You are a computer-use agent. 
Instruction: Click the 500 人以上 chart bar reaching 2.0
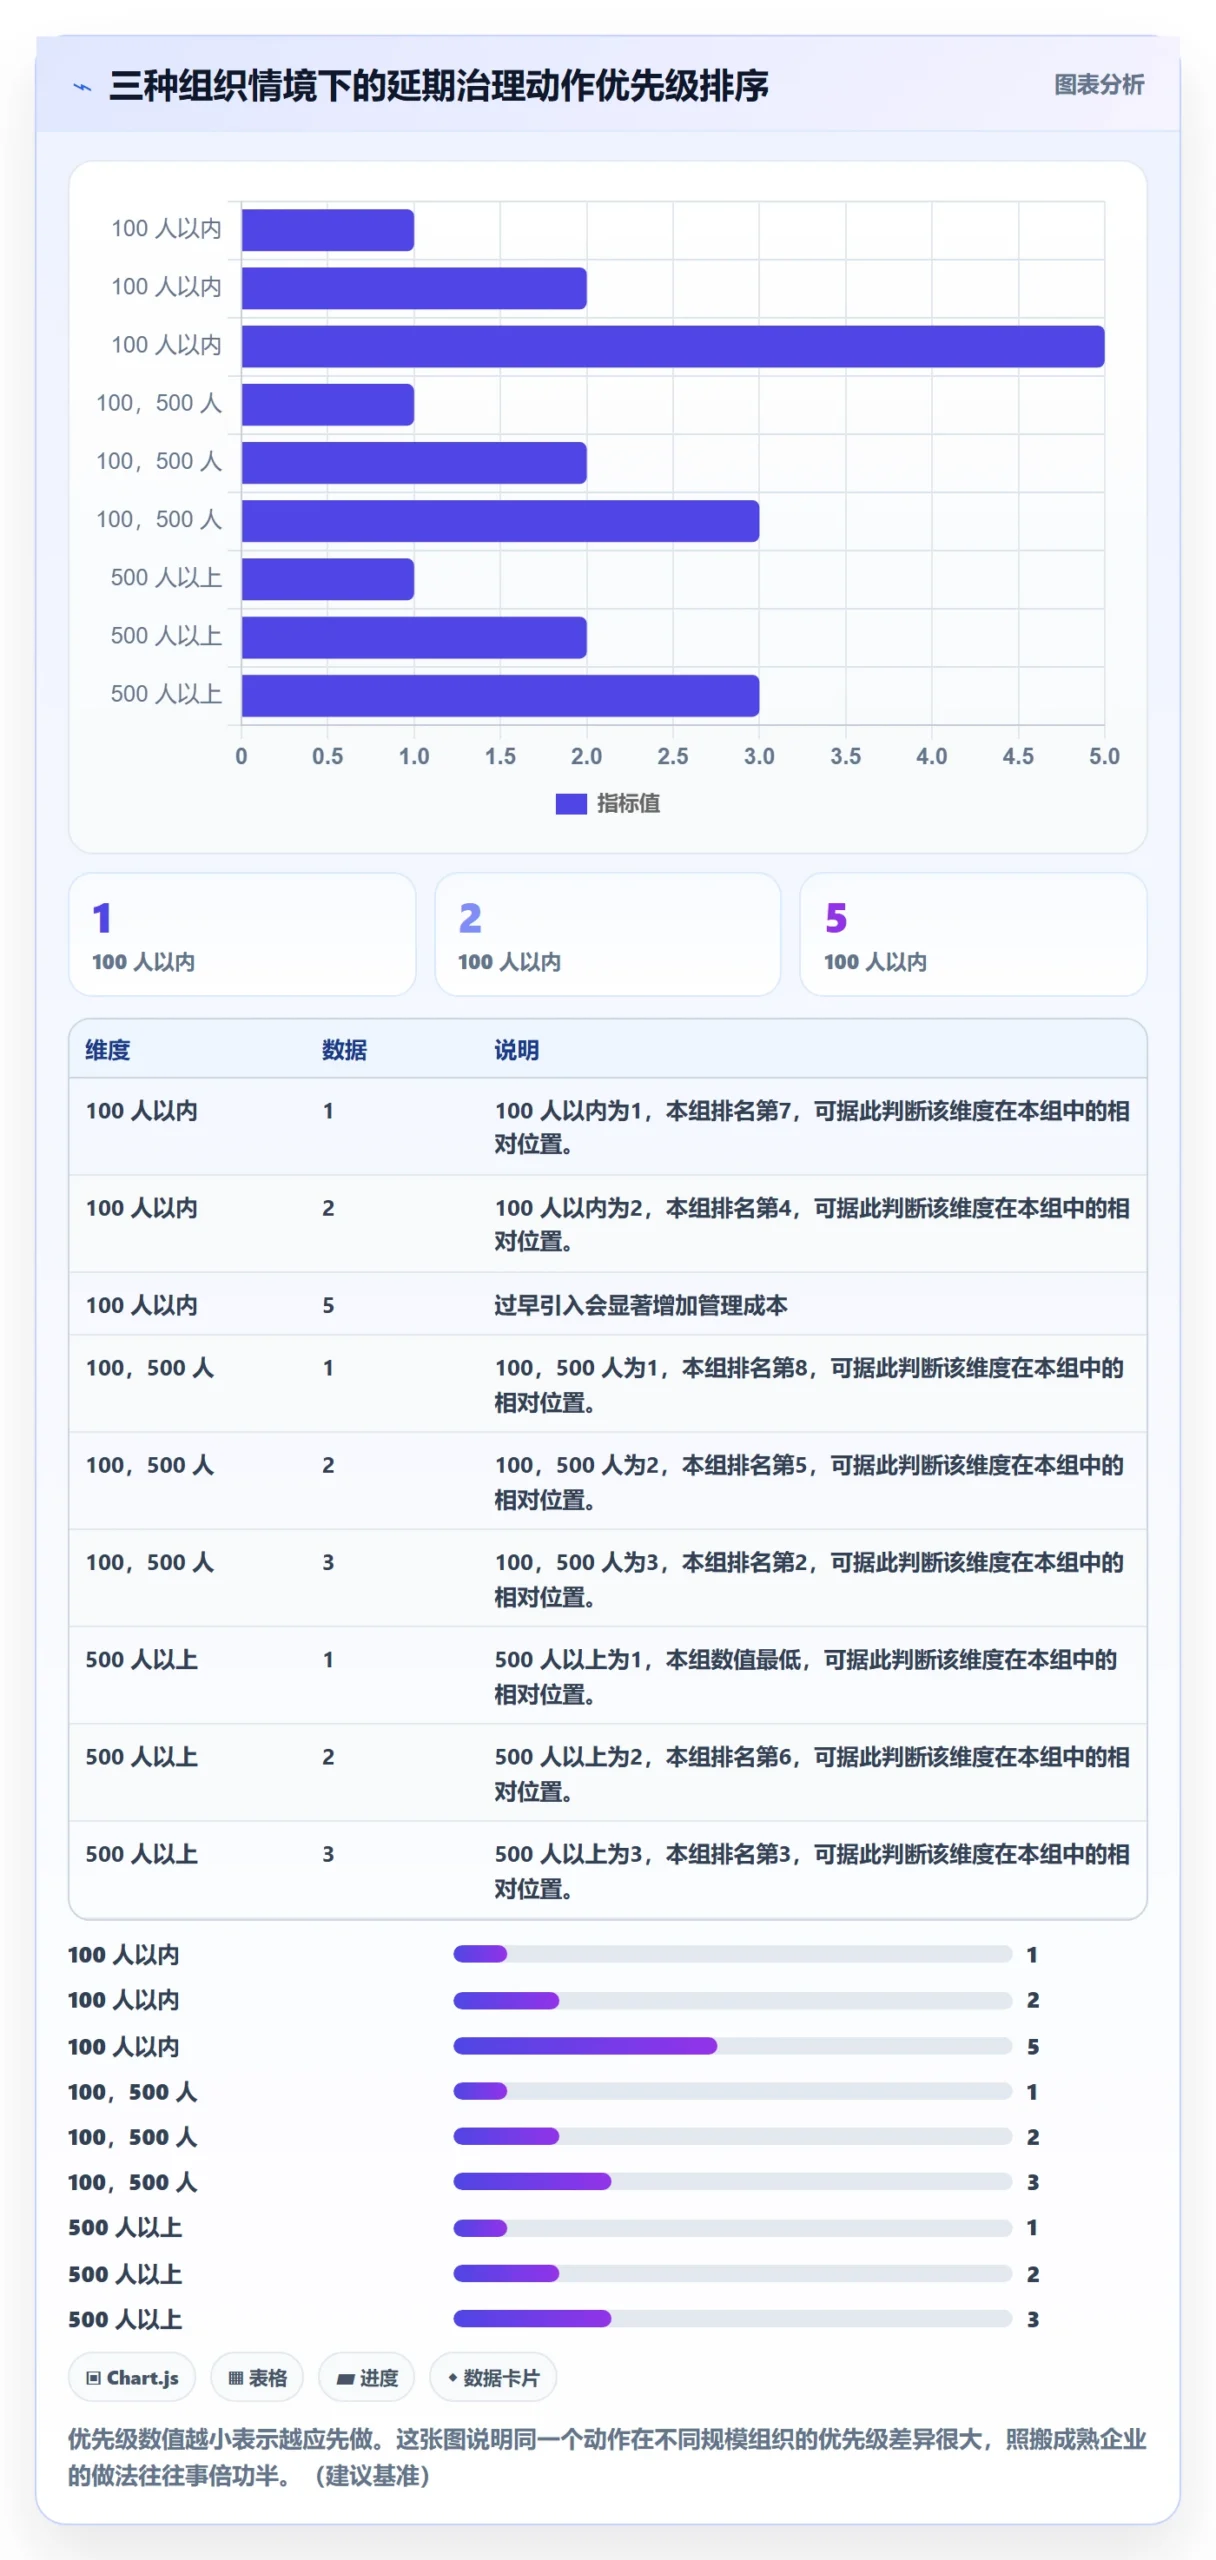(x=413, y=638)
